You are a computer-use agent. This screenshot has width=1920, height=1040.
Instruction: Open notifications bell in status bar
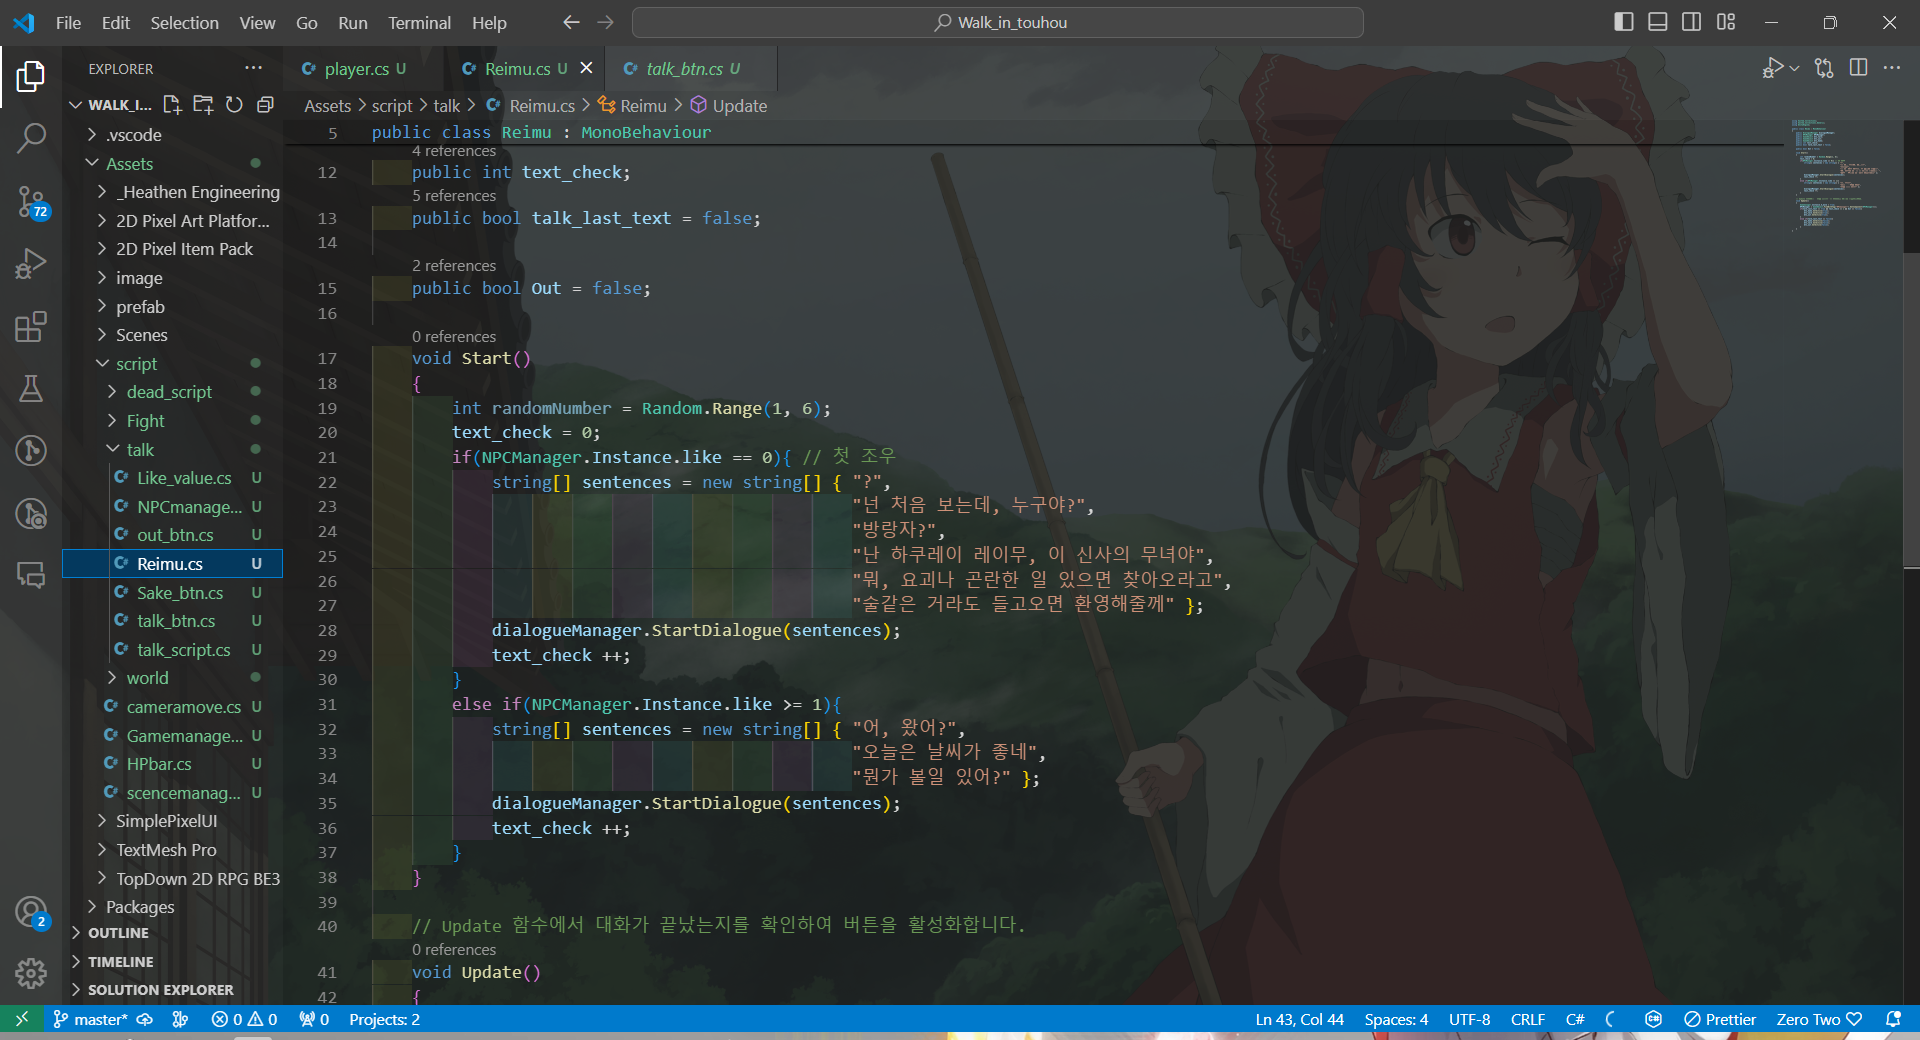[1893, 1019]
